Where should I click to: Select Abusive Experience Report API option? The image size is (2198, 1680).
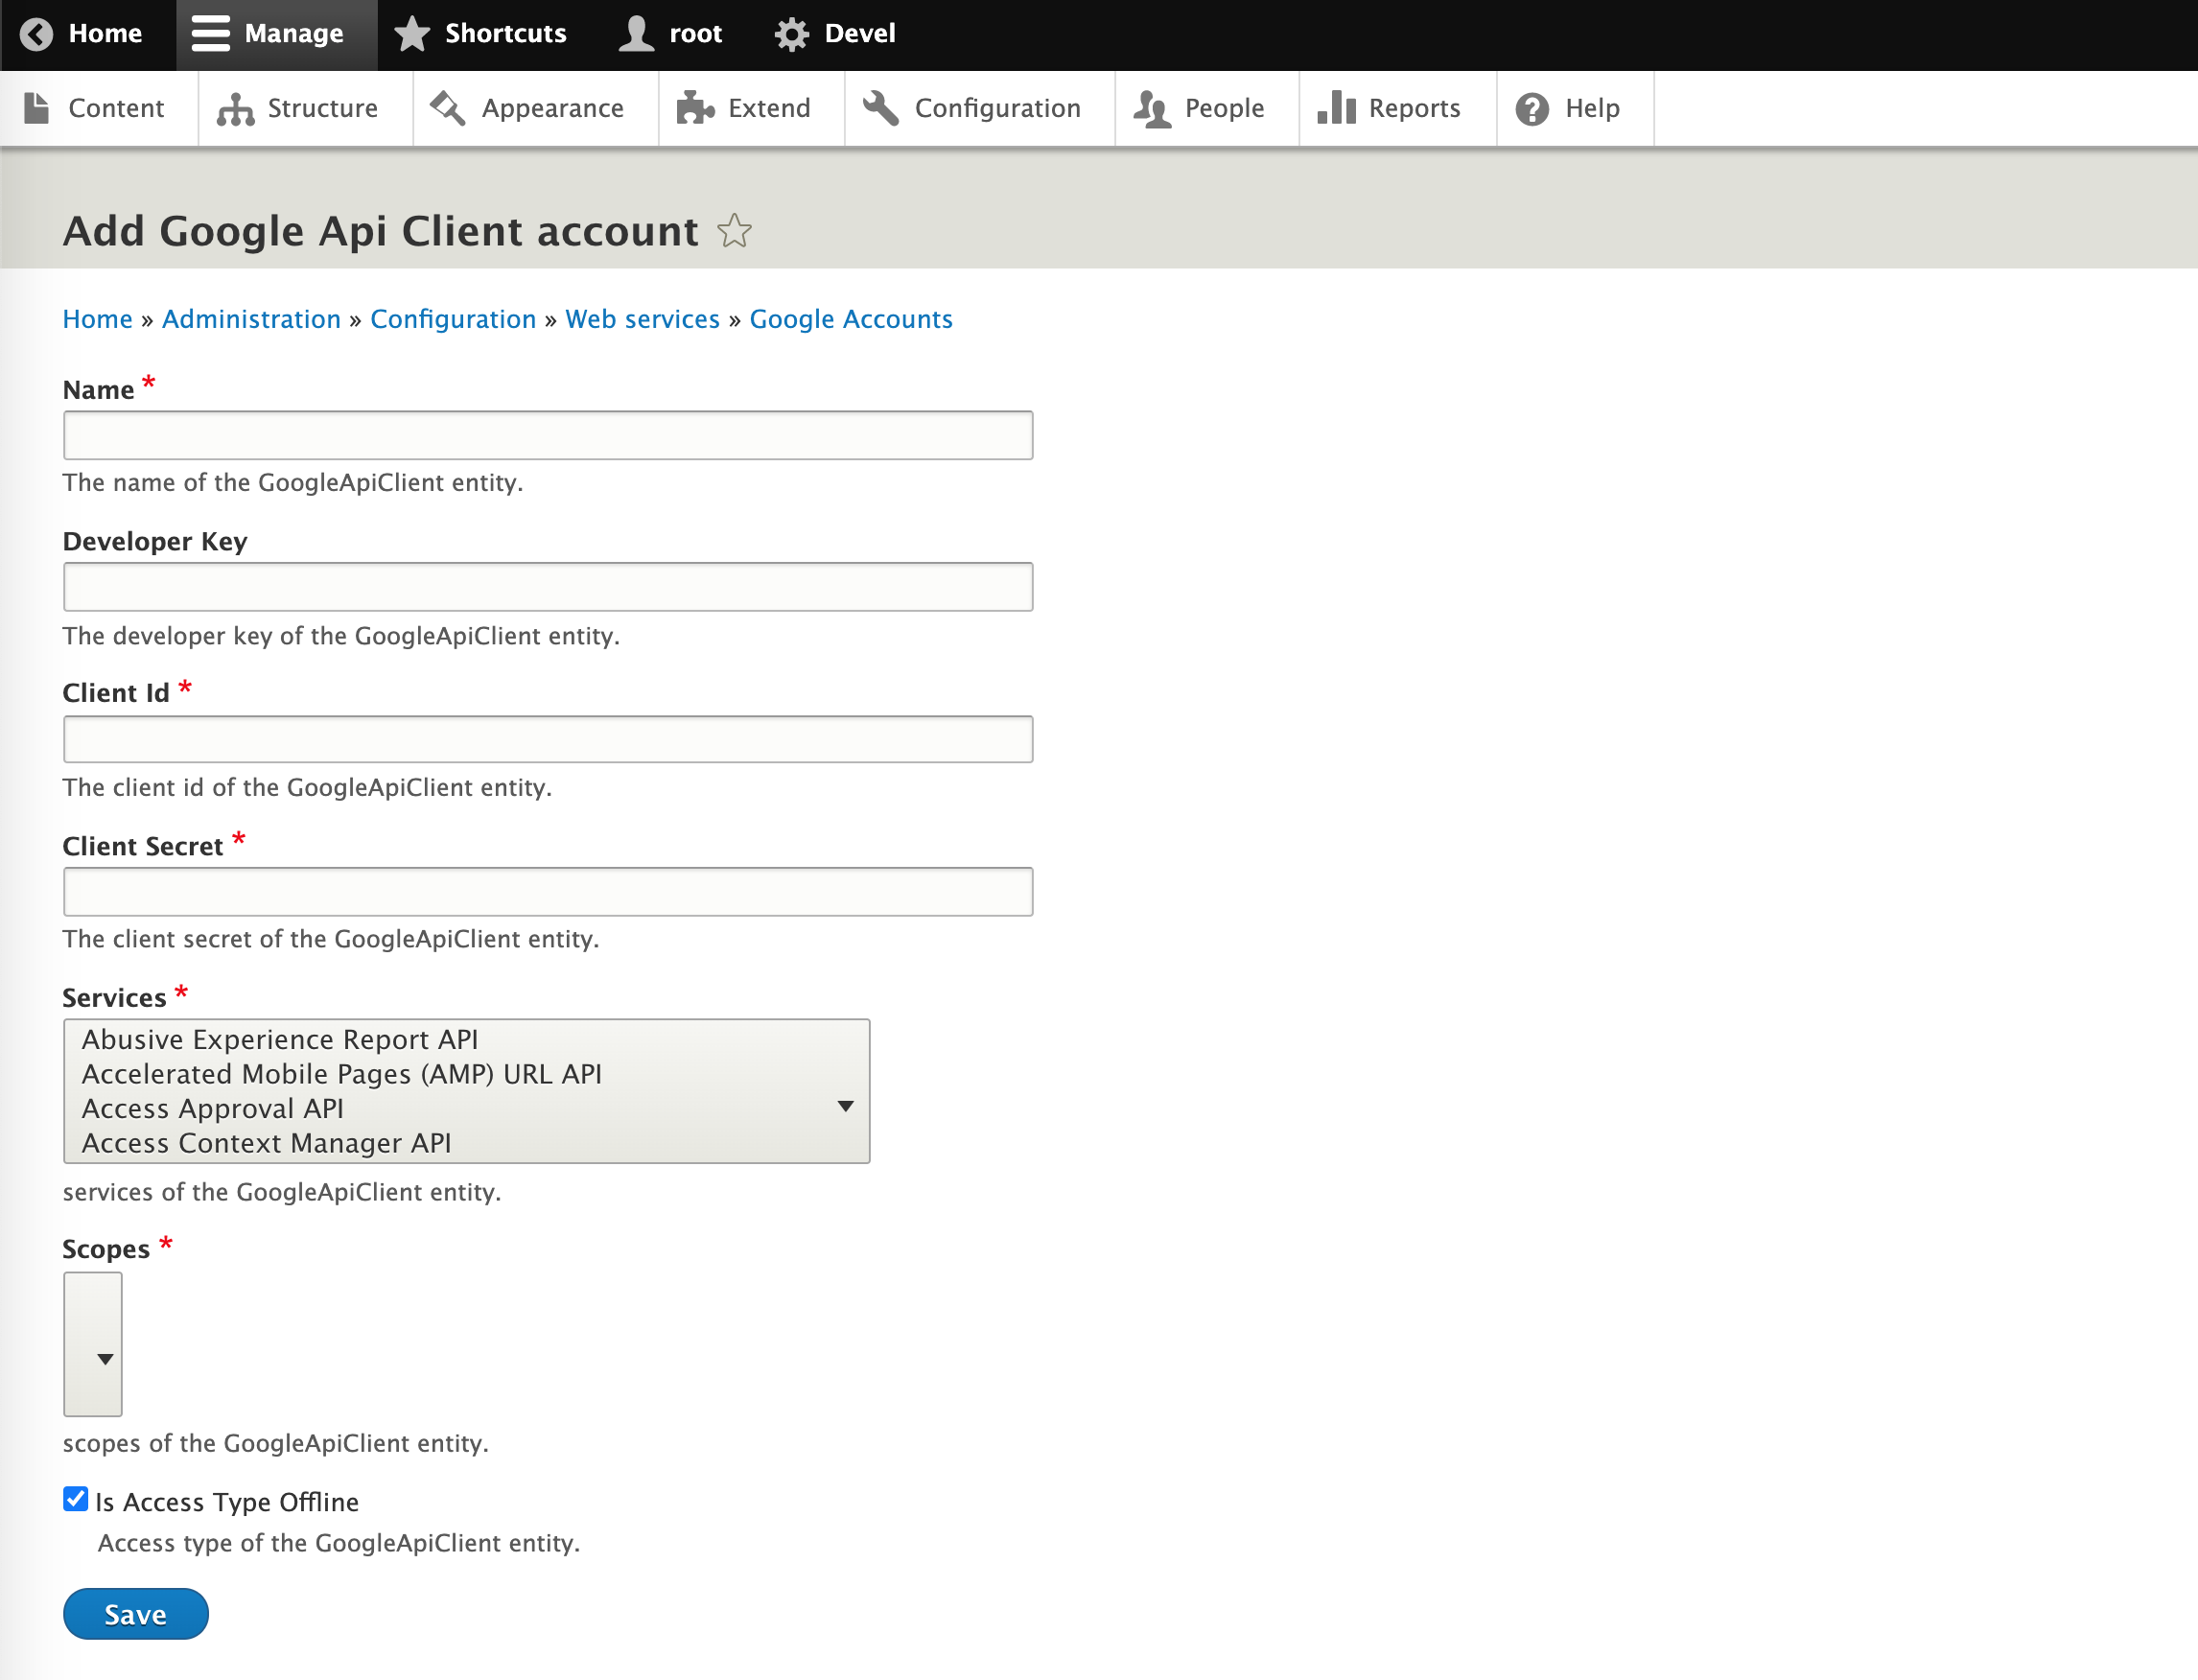(x=280, y=1039)
